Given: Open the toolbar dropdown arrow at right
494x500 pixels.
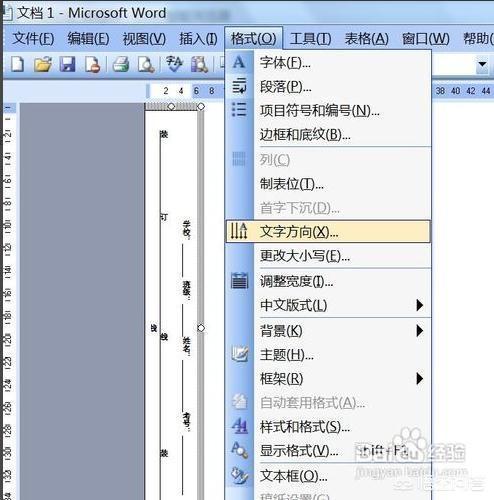Looking at the screenshot, I should tap(482, 64).
